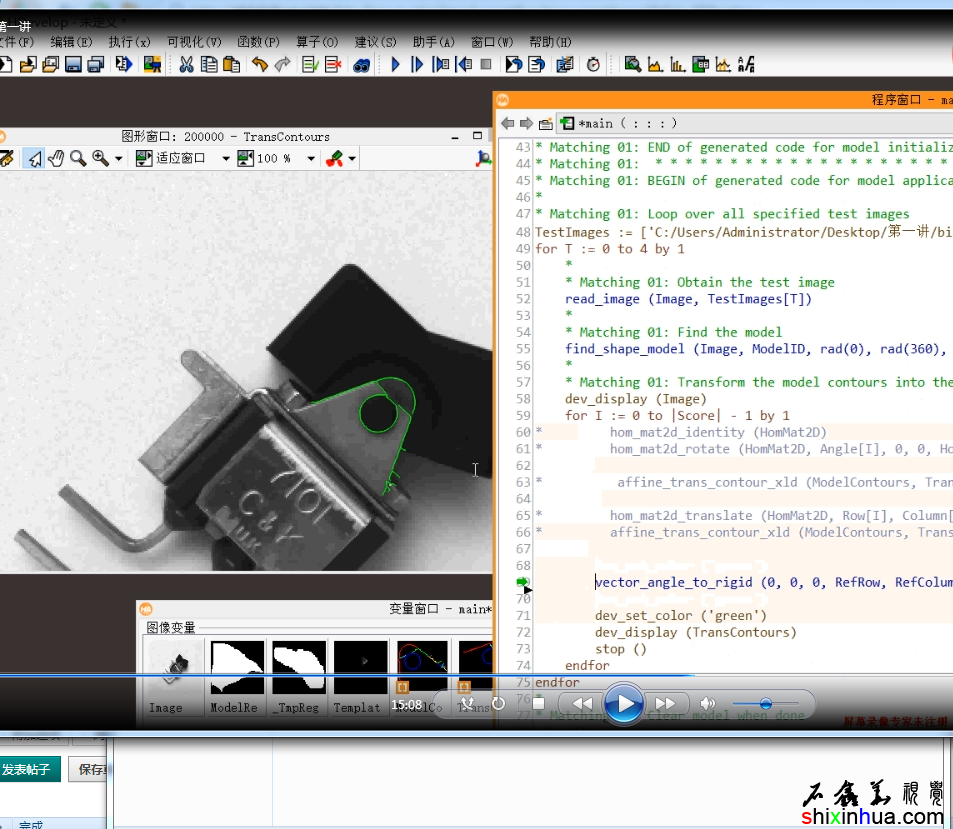Toggle the video player repeat button
This screenshot has width=953, height=829.
[x=498, y=703]
